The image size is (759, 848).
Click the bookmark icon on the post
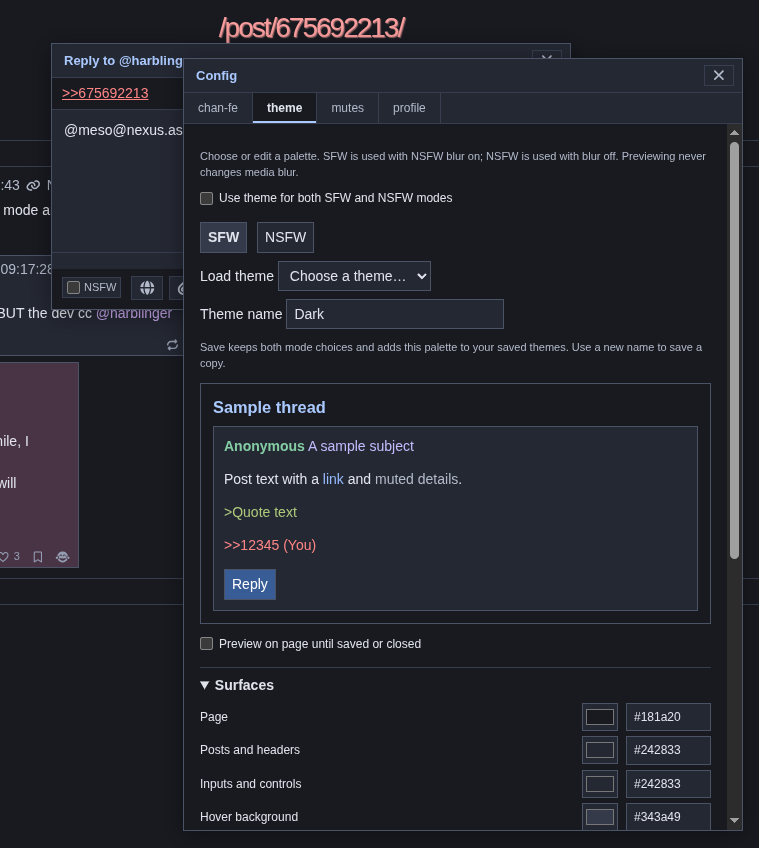click(38, 556)
